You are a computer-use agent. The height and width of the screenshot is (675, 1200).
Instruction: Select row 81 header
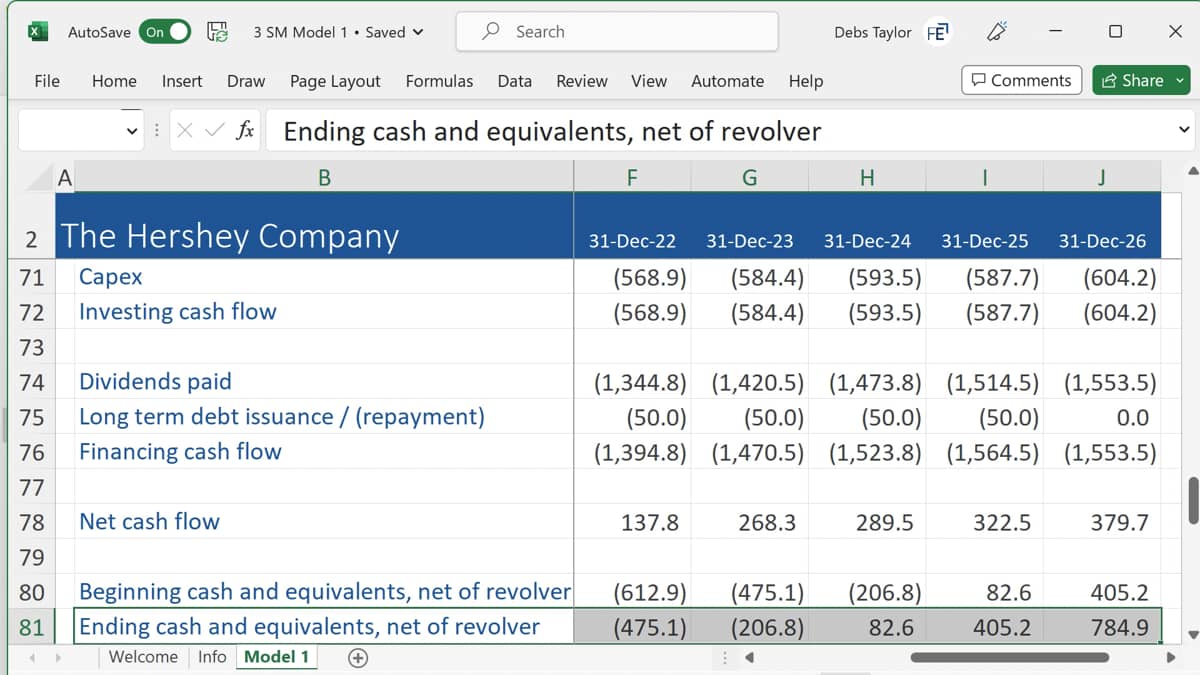click(32, 627)
